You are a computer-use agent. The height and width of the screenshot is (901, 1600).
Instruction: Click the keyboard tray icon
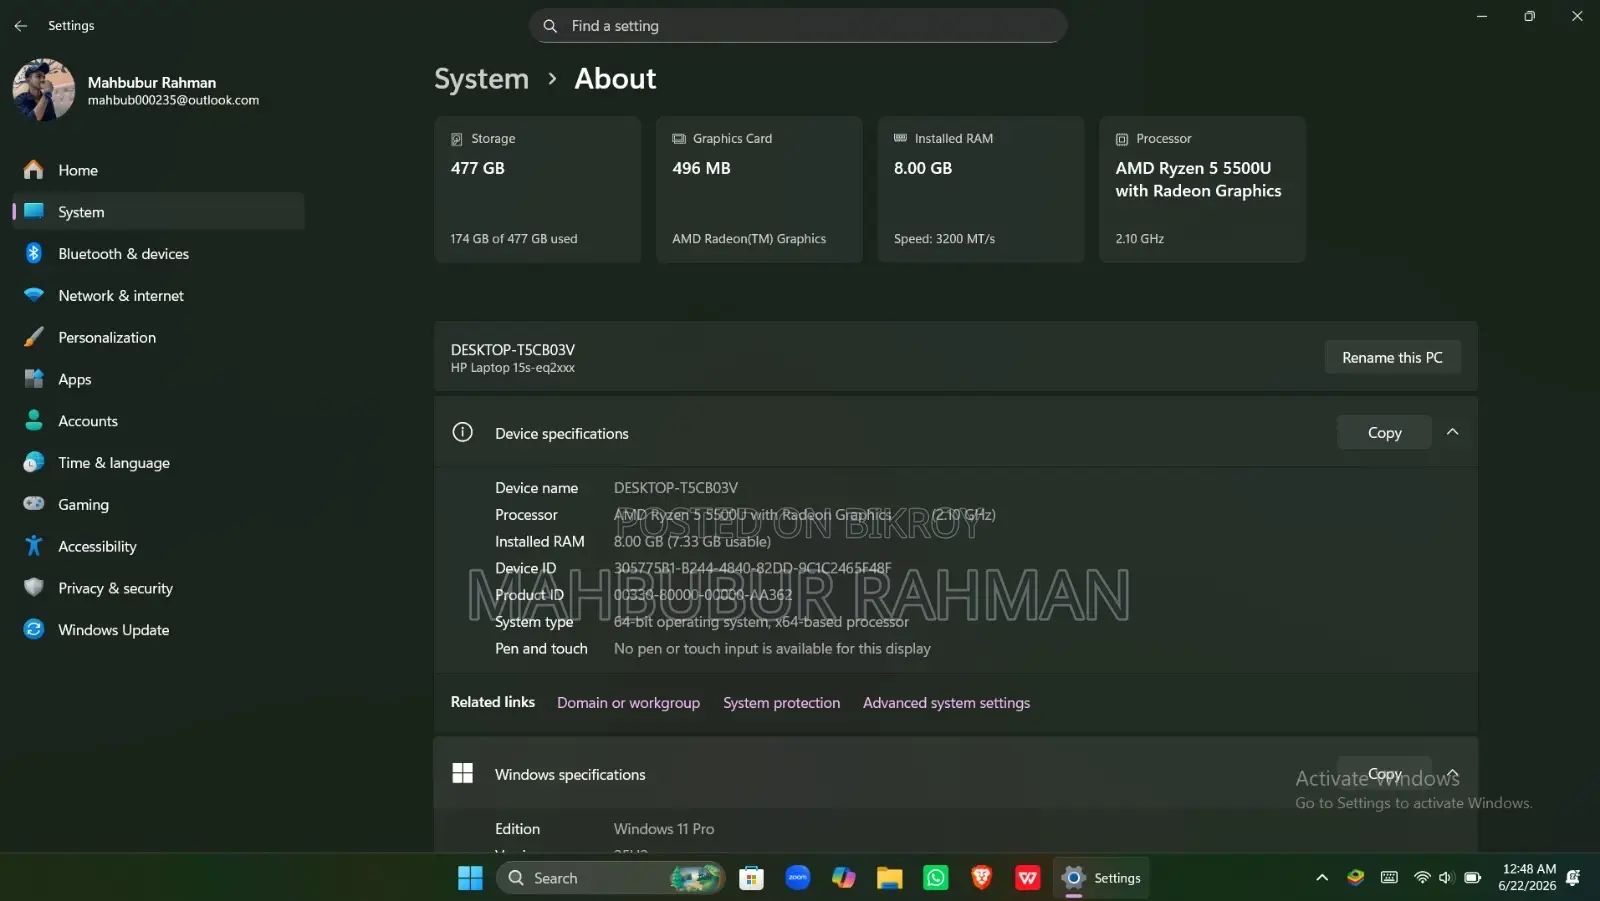[1389, 878]
